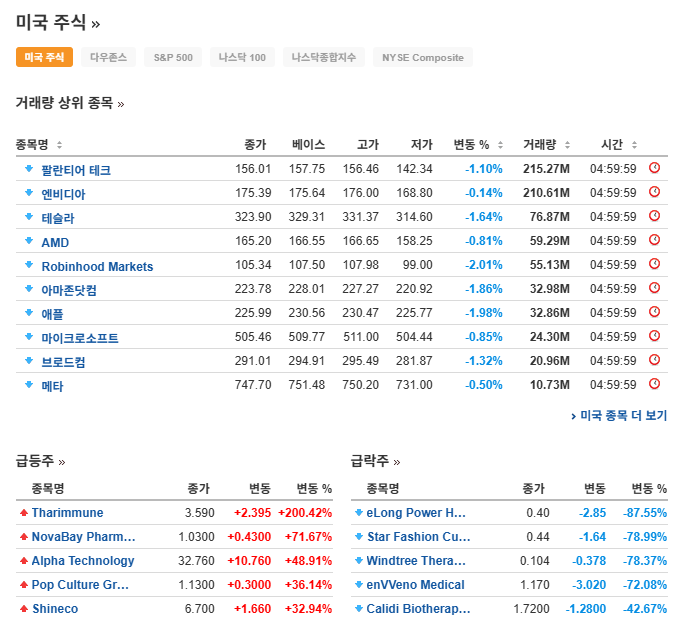Screen dimensions: 681x633
Task: Switch to the S&P 500 tab
Action: pyautogui.click(x=173, y=57)
